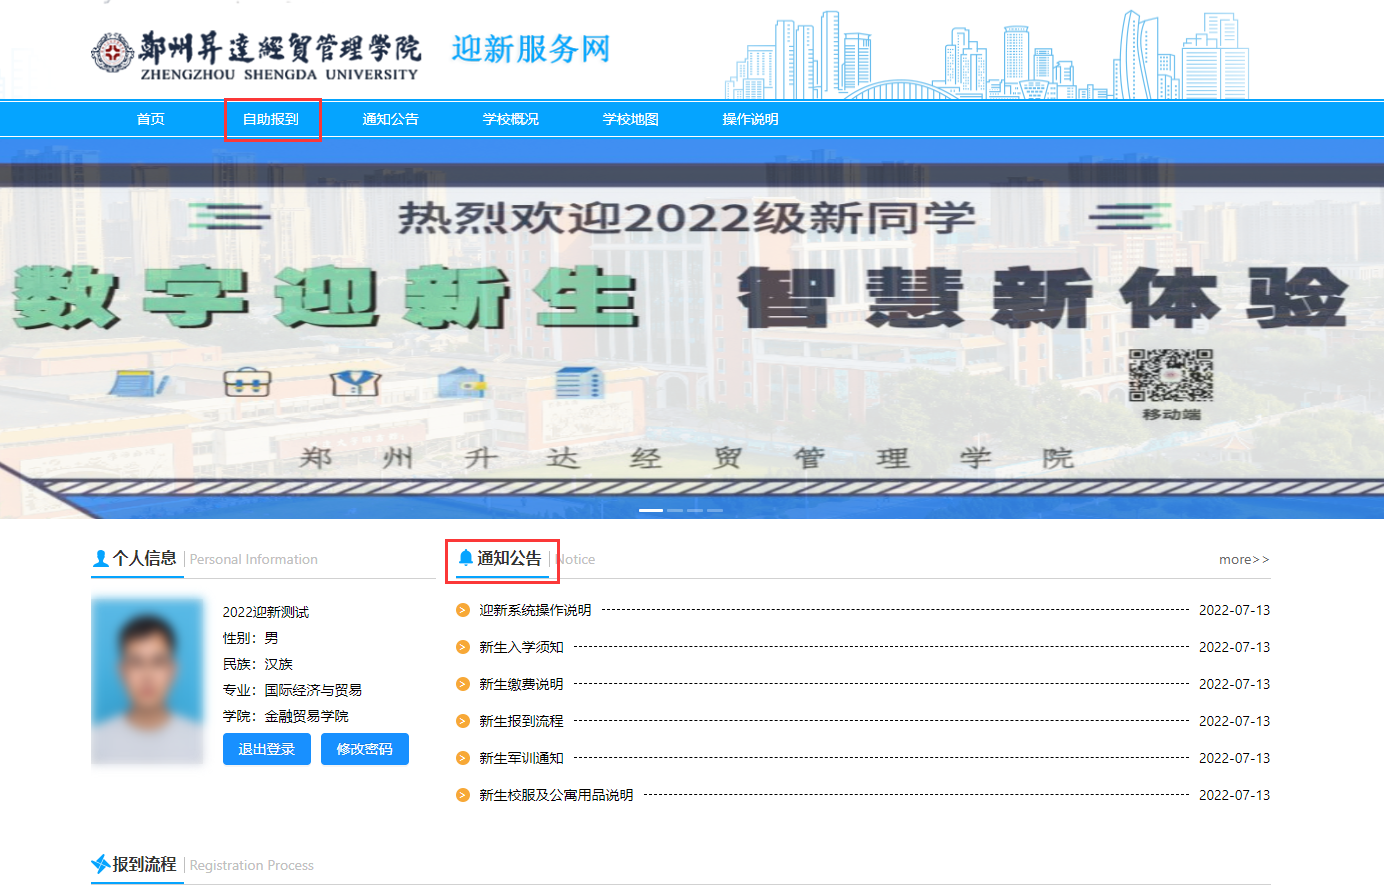Click the student profile photo
This screenshot has width=1384, height=895.
coord(147,681)
